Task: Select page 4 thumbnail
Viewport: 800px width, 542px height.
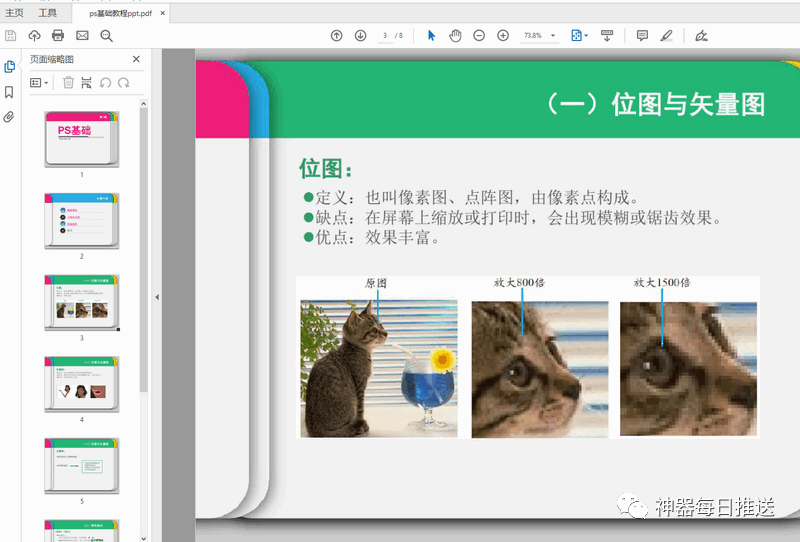Action: point(82,384)
